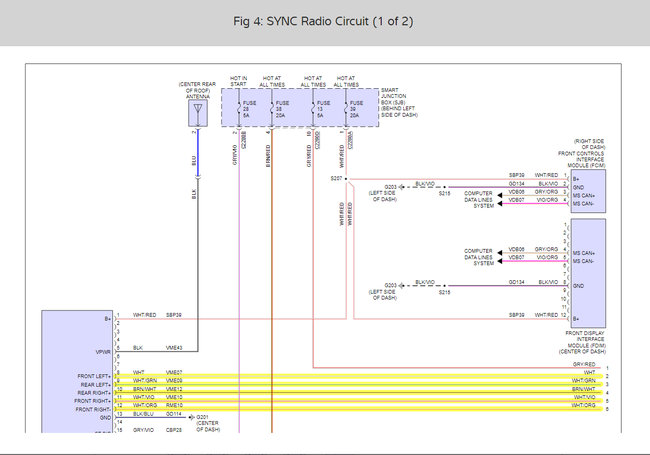The image size is (650, 455).
Task: Click the highlighted REAR LEFT+ WHT/GRN wire
Action: (350, 381)
